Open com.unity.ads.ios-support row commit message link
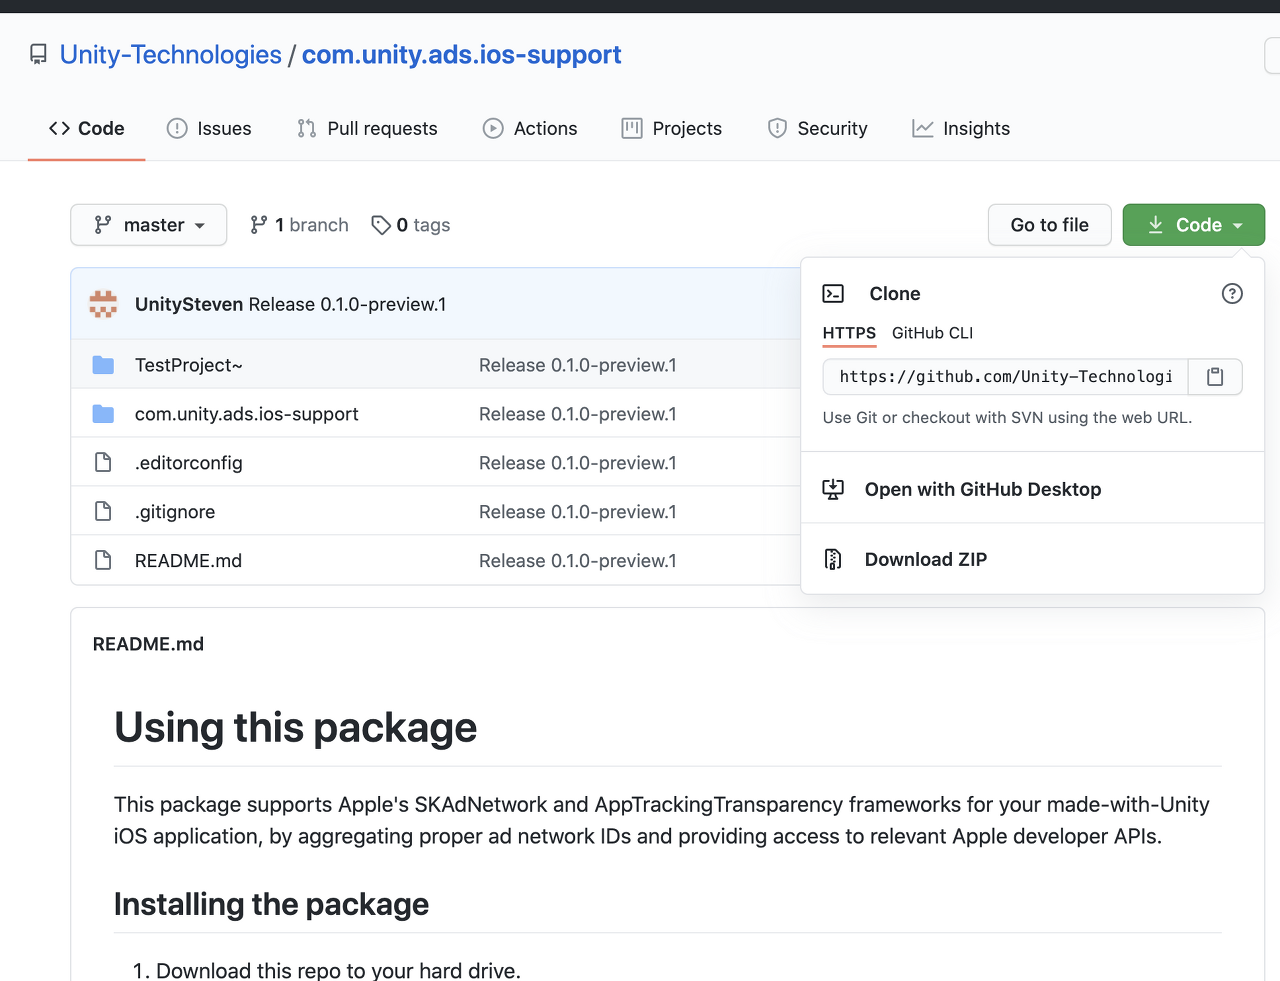Screen dimensions: 1280x981 (x=578, y=414)
